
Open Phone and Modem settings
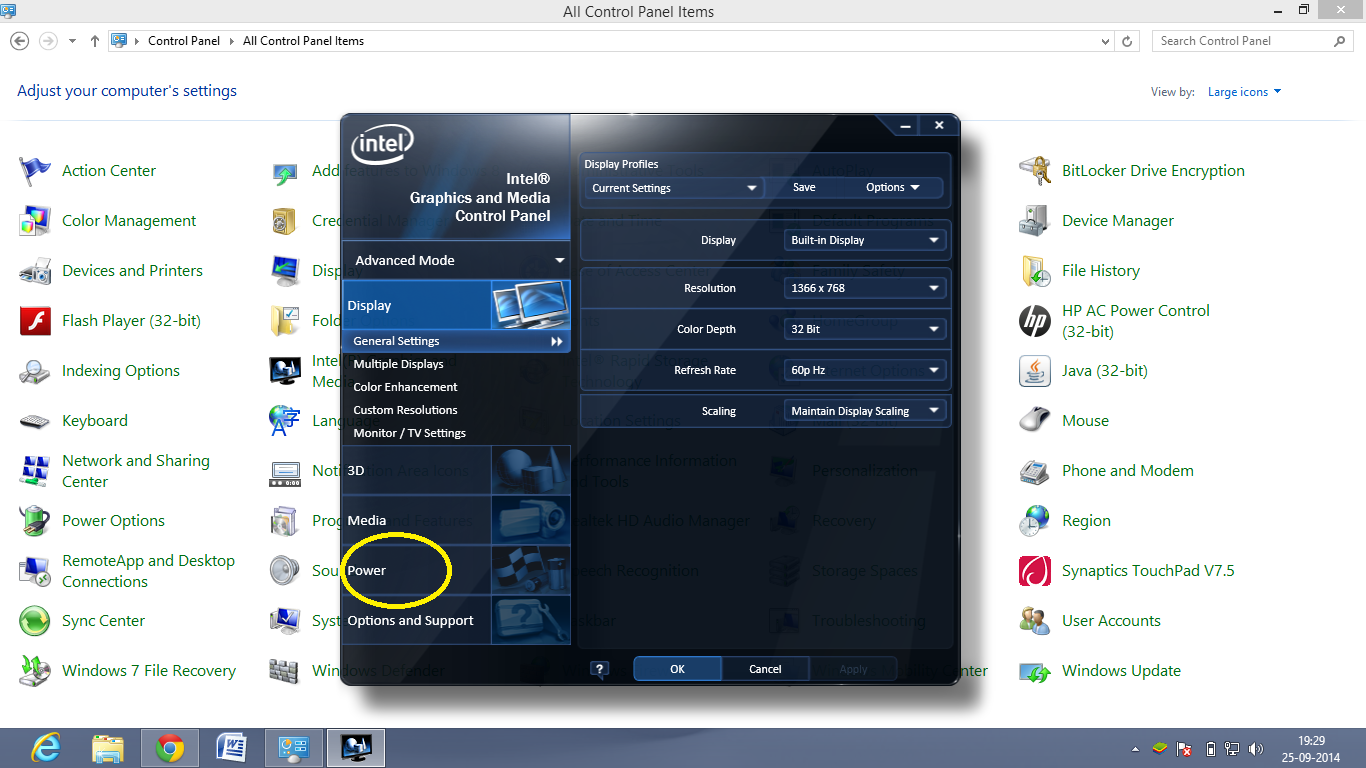point(1106,471)
